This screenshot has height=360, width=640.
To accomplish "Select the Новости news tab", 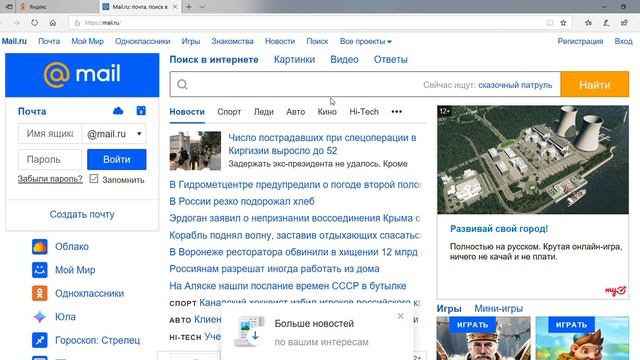I will tap(187, 112).
